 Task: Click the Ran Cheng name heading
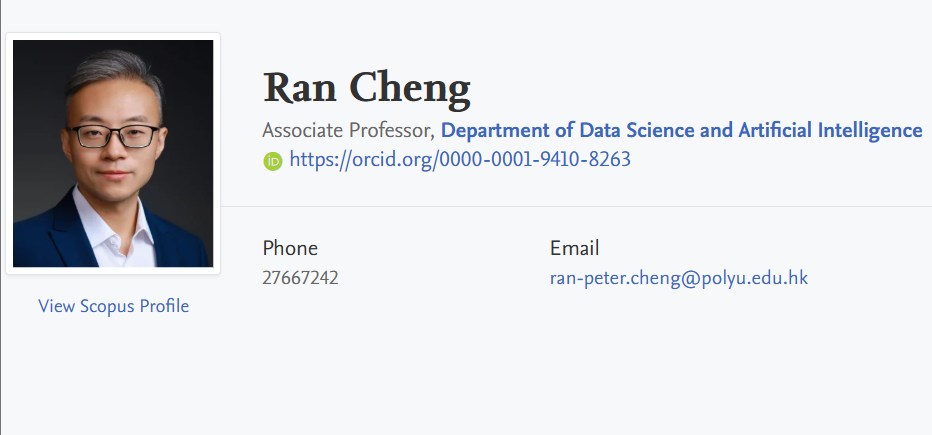(x=366, y=88)
